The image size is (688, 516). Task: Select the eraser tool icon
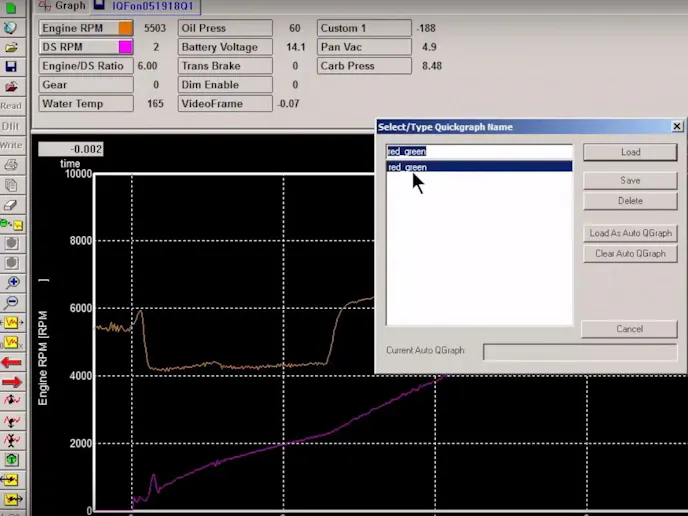coord(11,203)
